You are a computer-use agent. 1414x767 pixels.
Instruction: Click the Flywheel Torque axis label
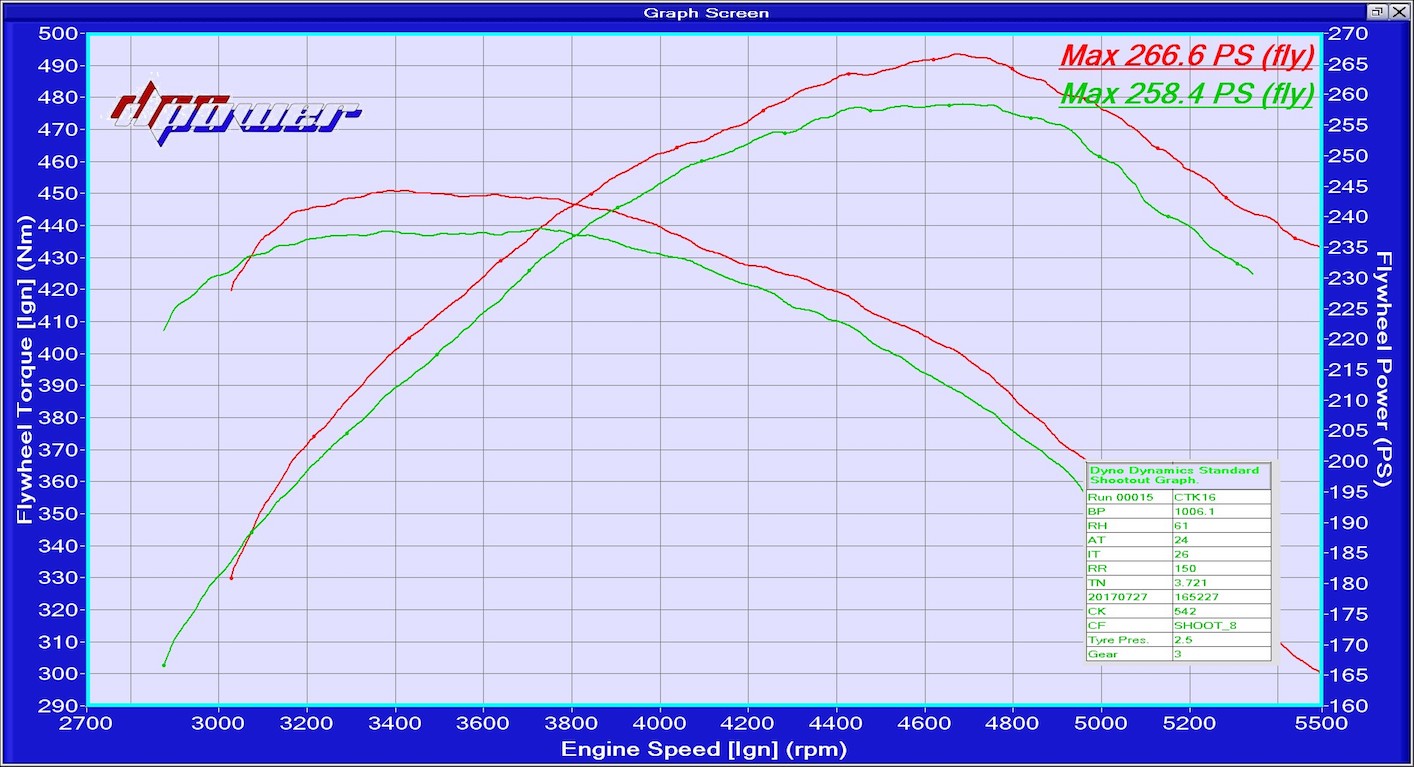(24, 369)
